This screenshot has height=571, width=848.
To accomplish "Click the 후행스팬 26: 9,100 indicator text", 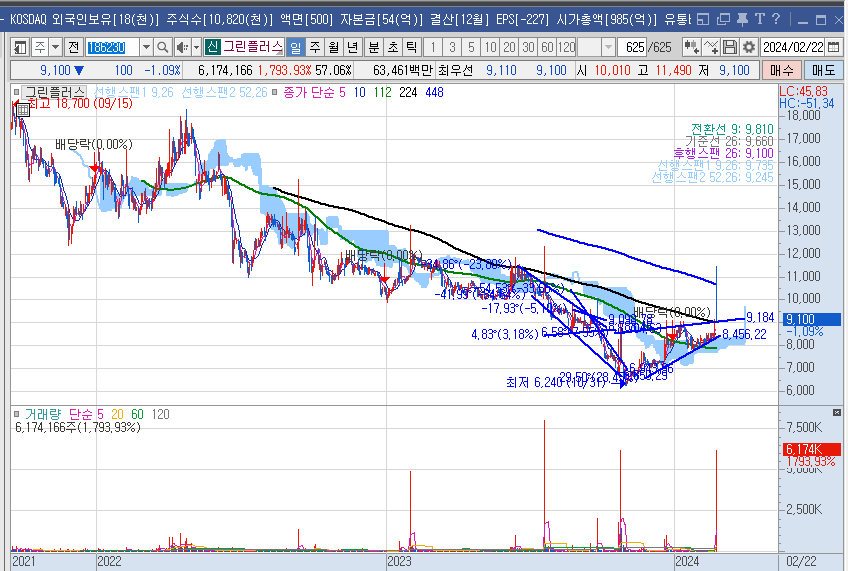I will [724, 153].
